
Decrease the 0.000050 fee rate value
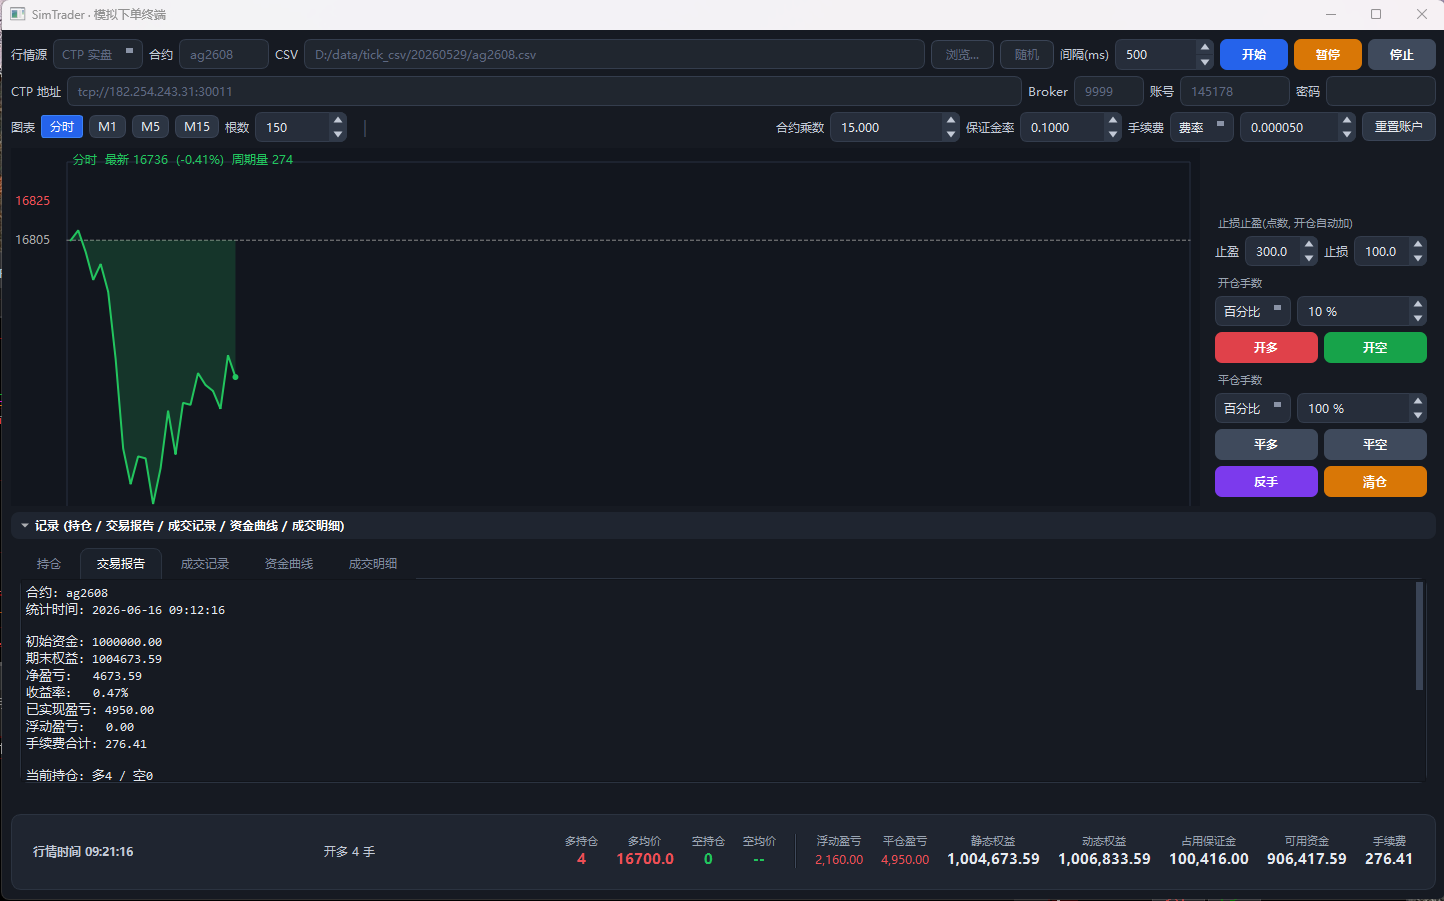pos(1347,134)
